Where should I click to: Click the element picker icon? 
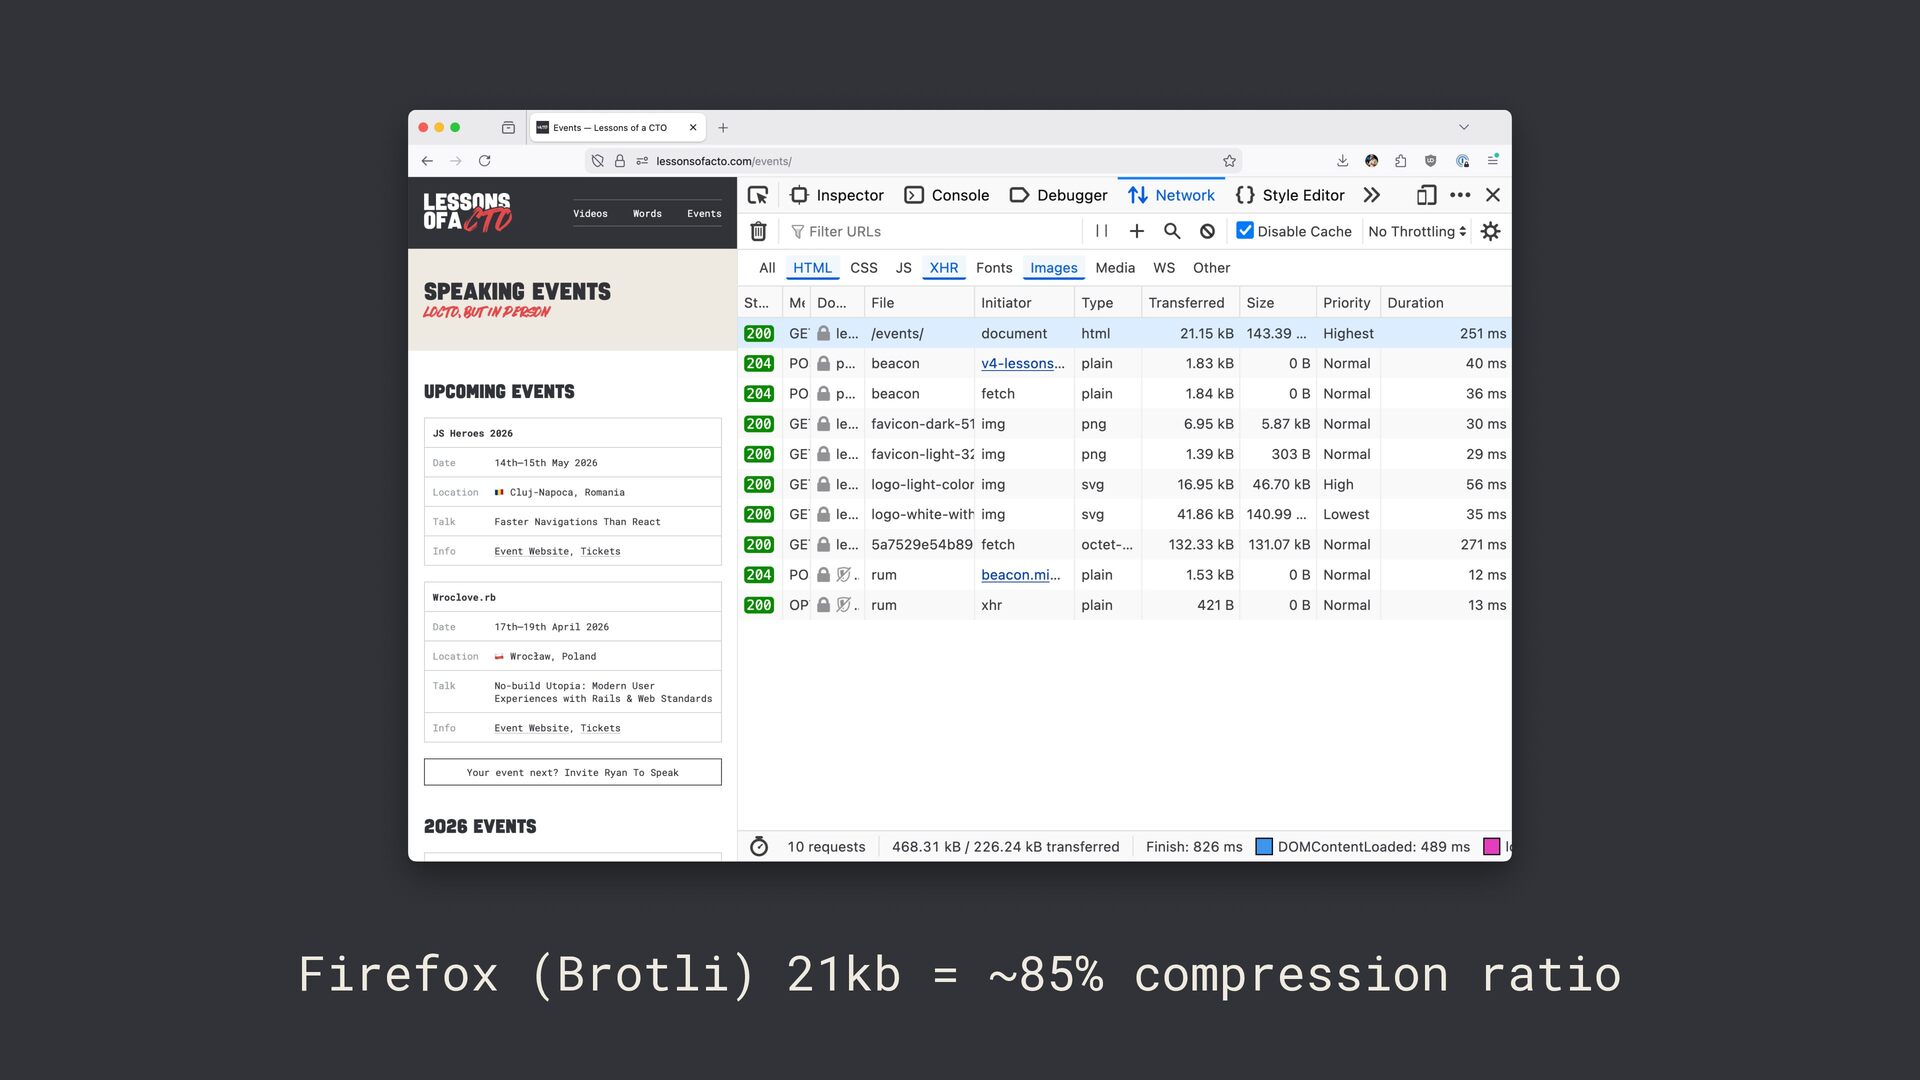click(758, 195)
